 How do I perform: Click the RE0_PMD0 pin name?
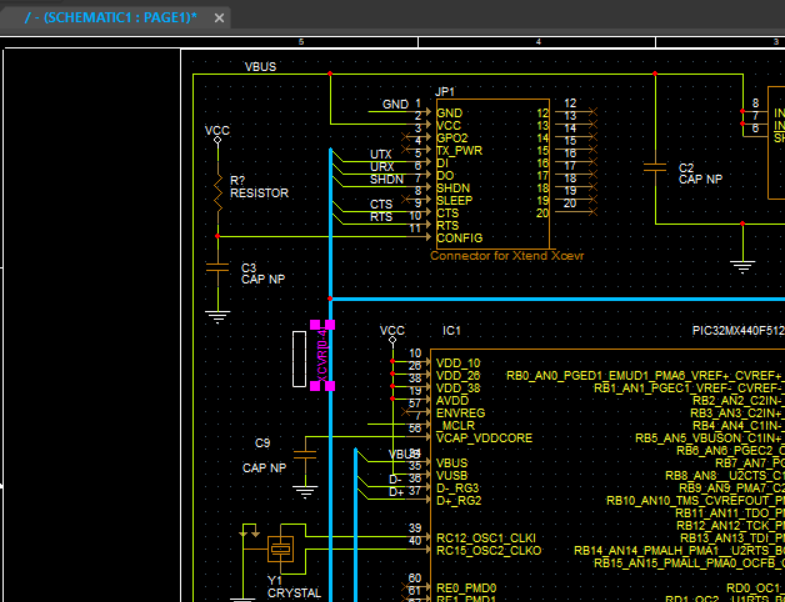coord(466,588)
